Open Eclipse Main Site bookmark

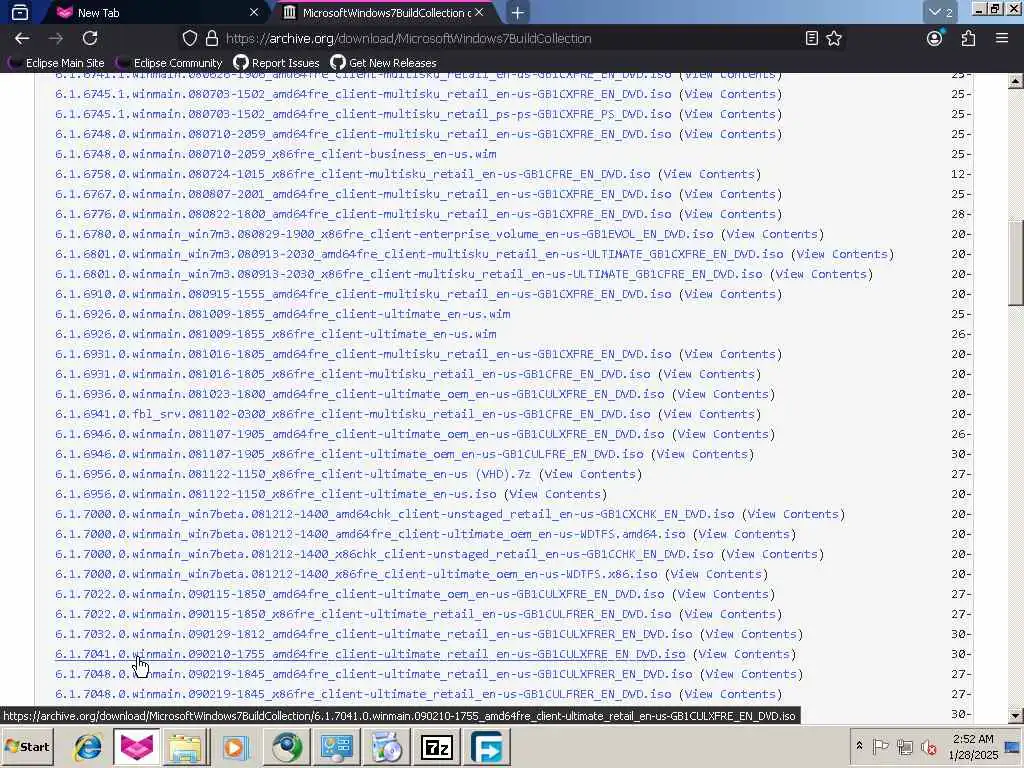[56, 63]
